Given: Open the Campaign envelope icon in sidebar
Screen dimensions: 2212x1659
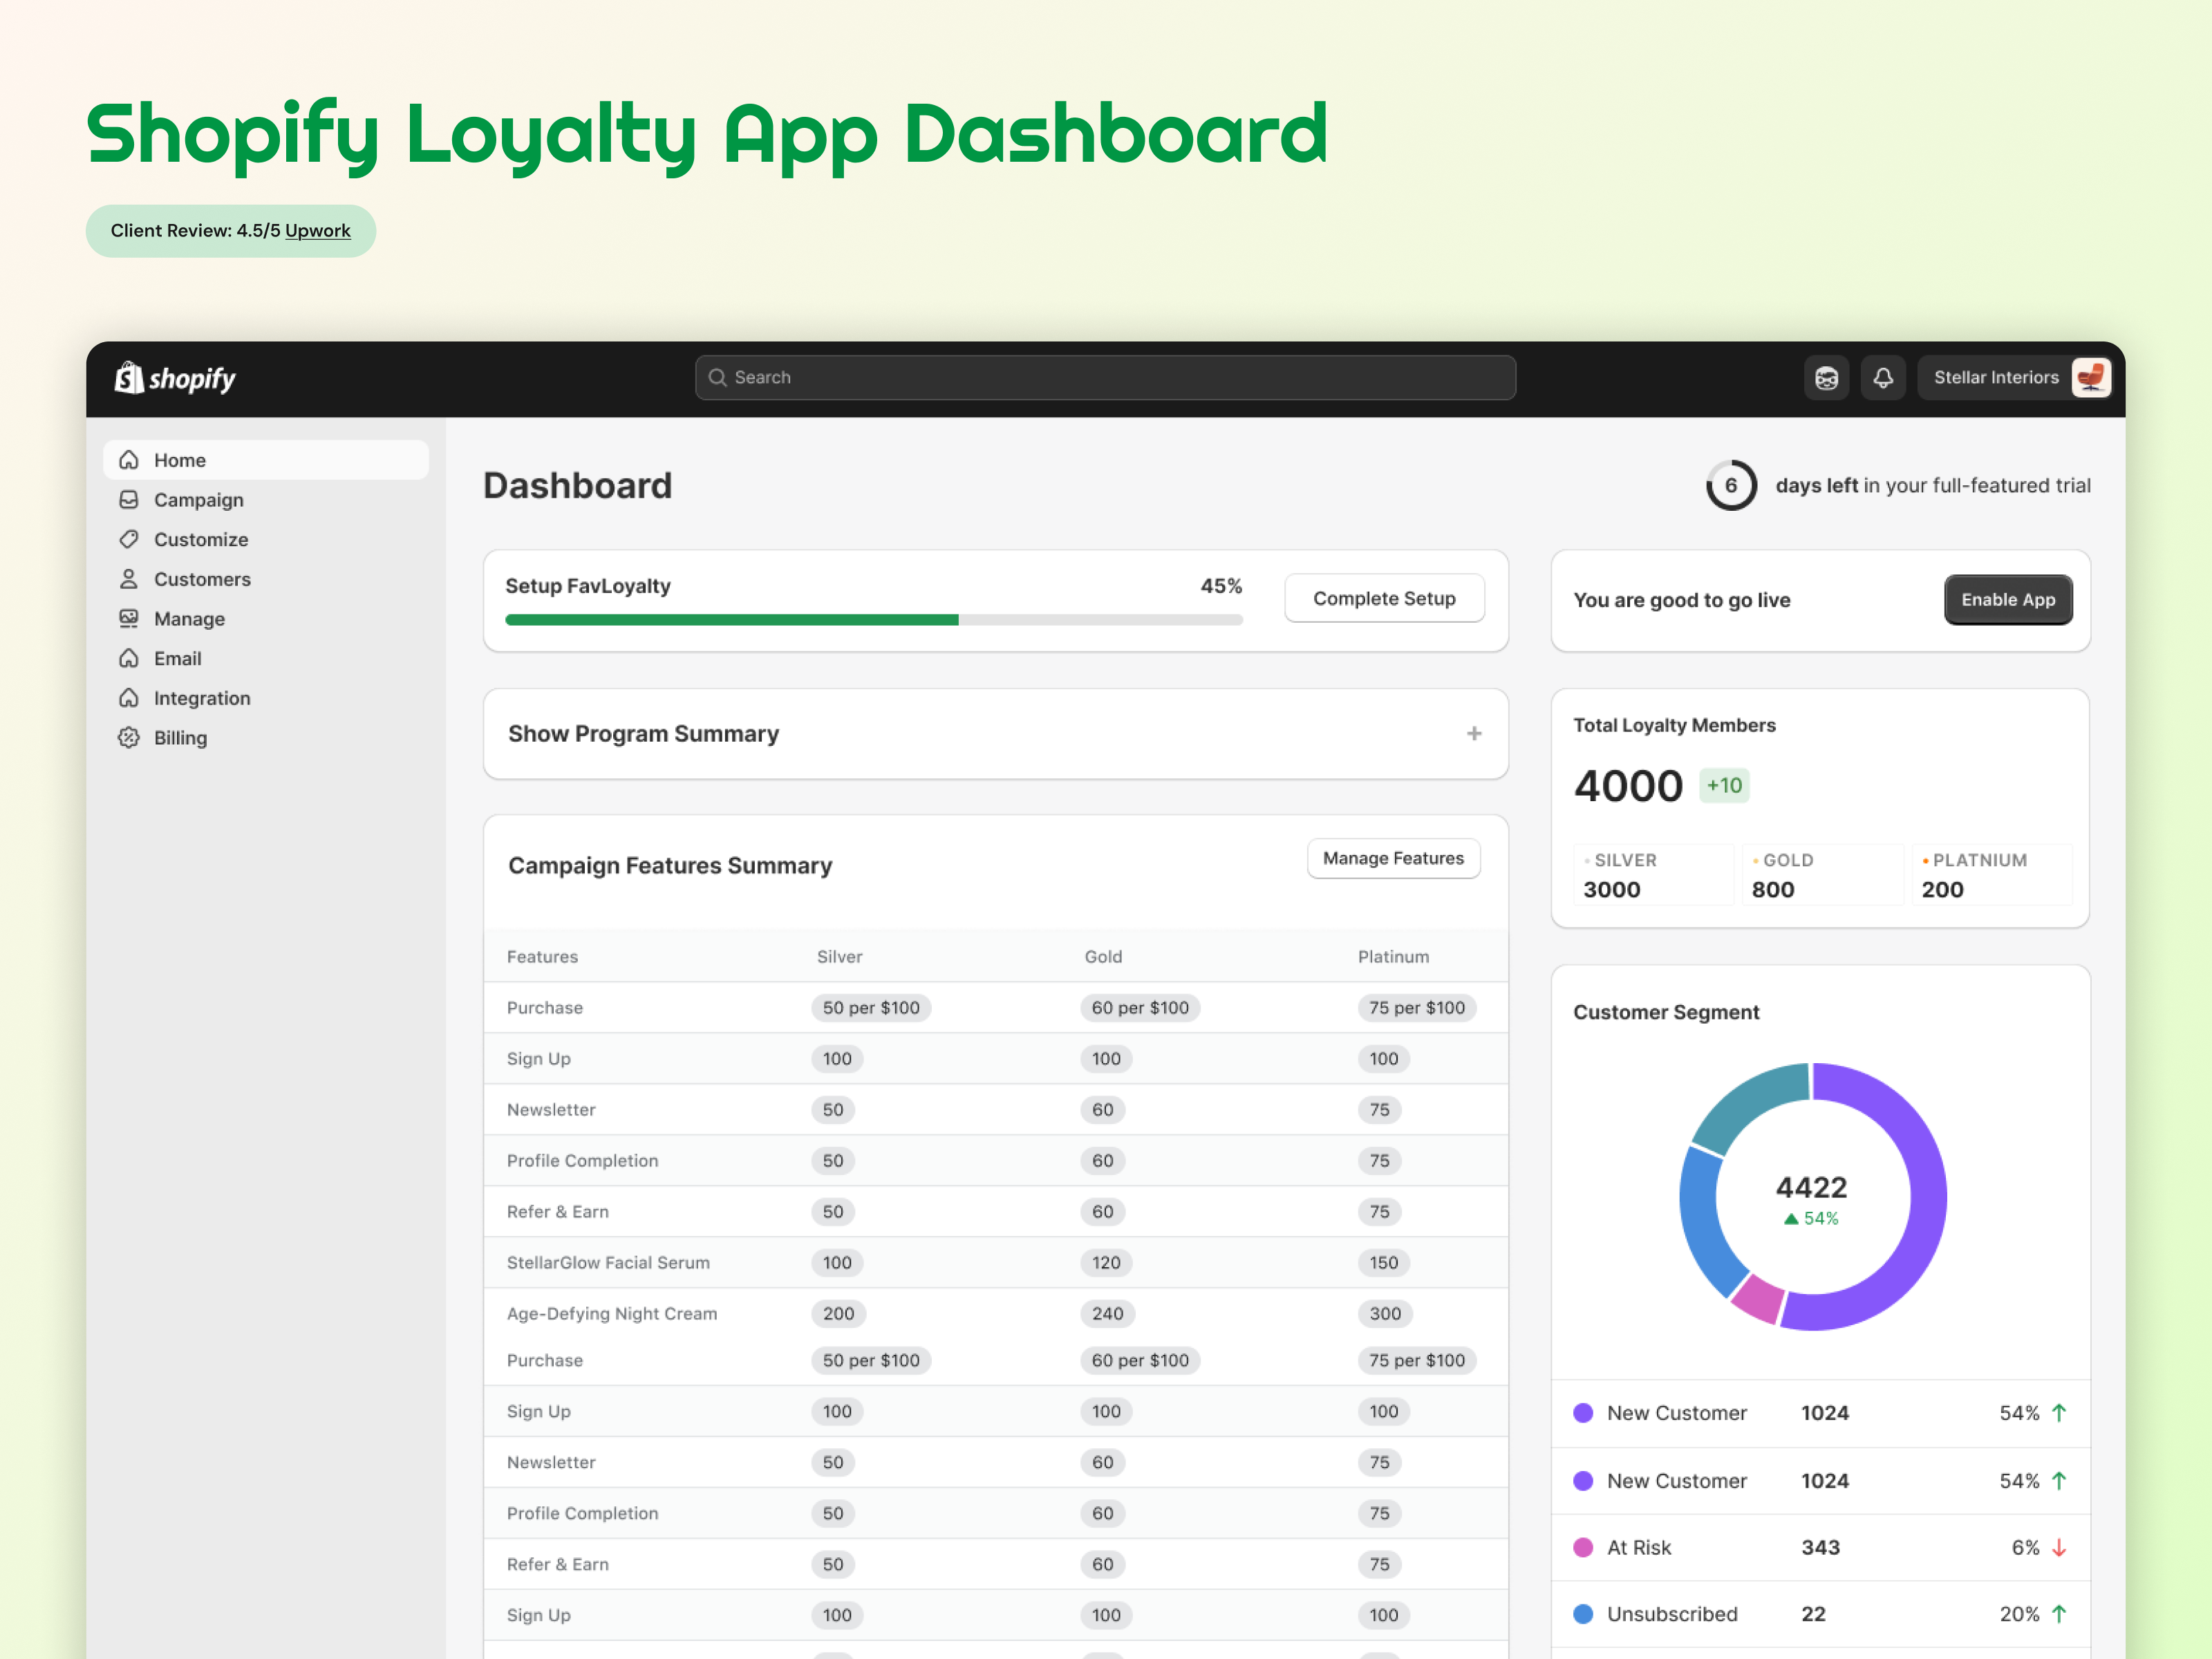Looking at the screenshot, I should point(129,500).
